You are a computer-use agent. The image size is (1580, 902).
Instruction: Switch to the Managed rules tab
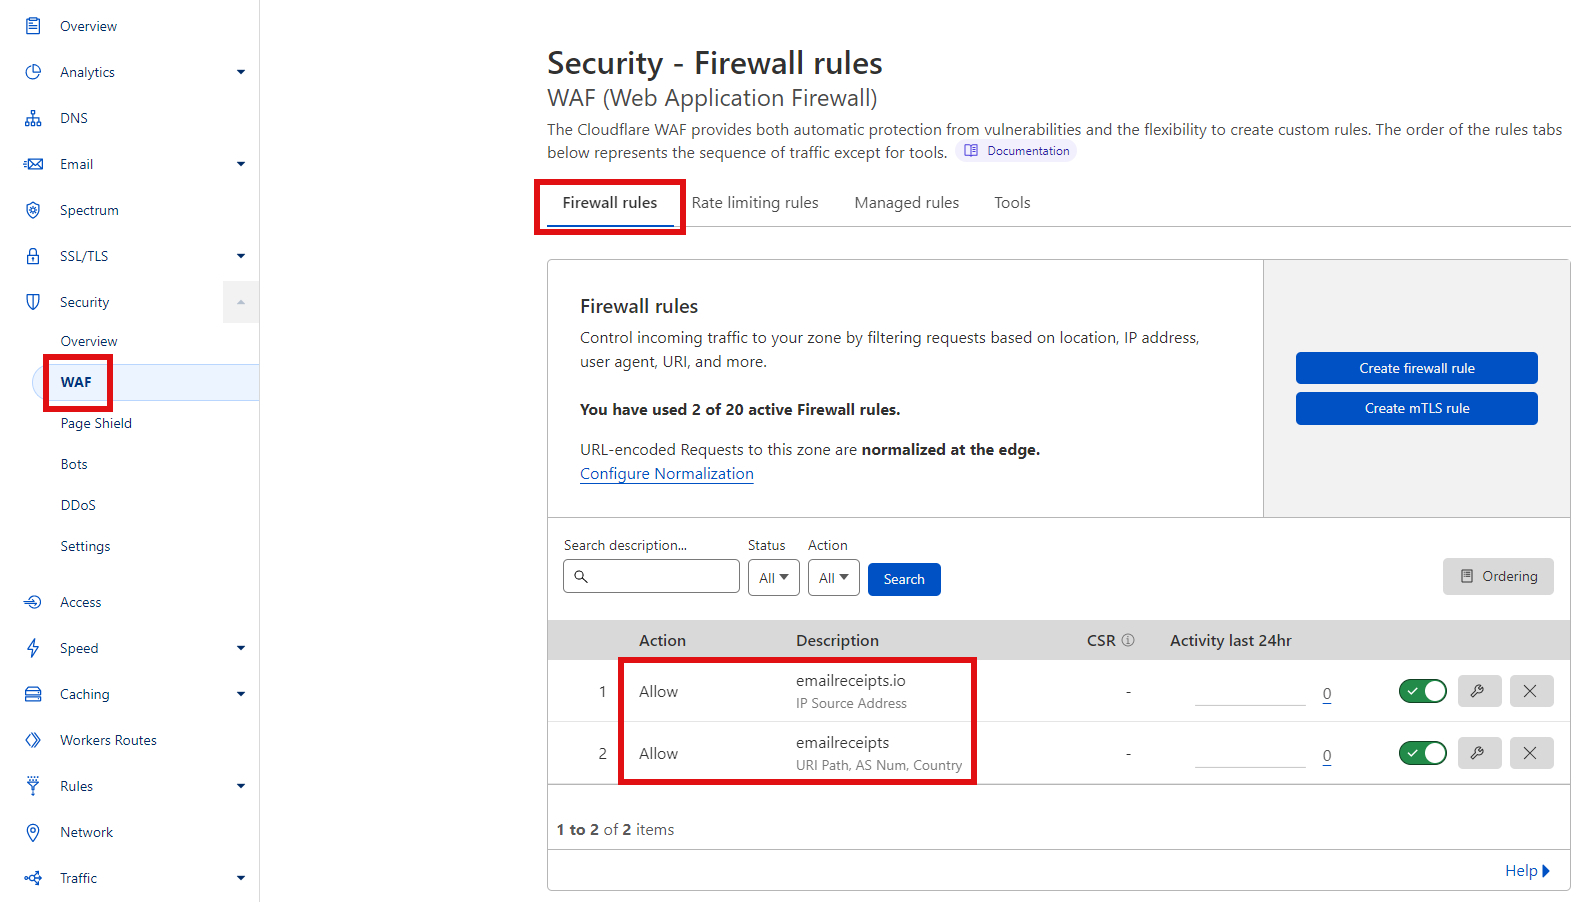point(906,202)
